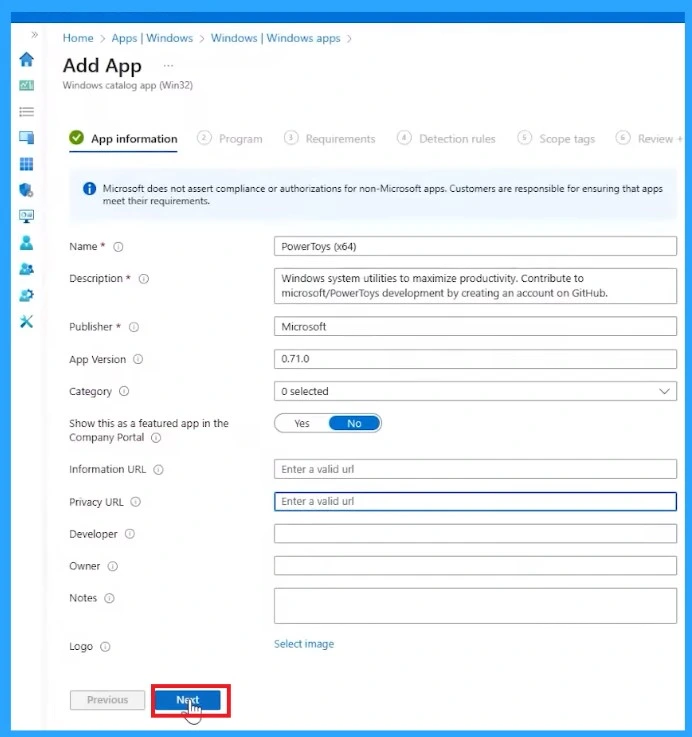This screenshot has width=692, height=737.
Task: Open All services list icon
Action: click(x=26, y=111)
